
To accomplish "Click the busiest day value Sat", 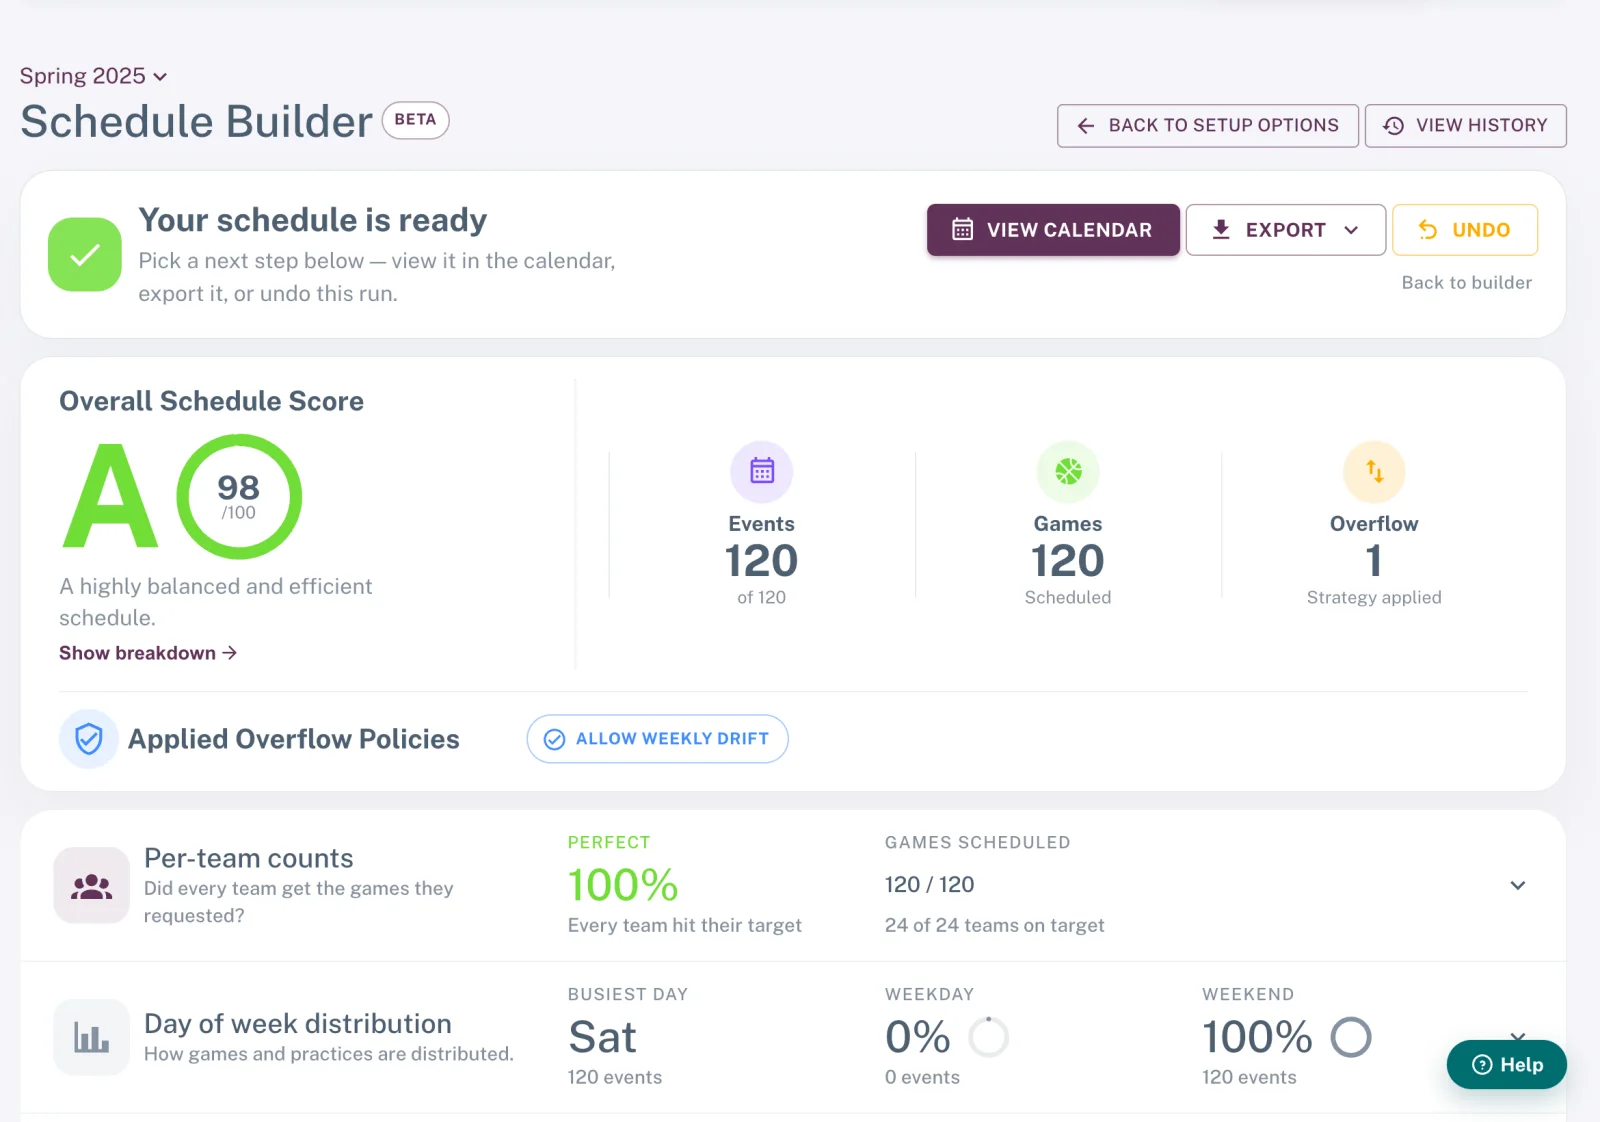I will click(602, 1037).
